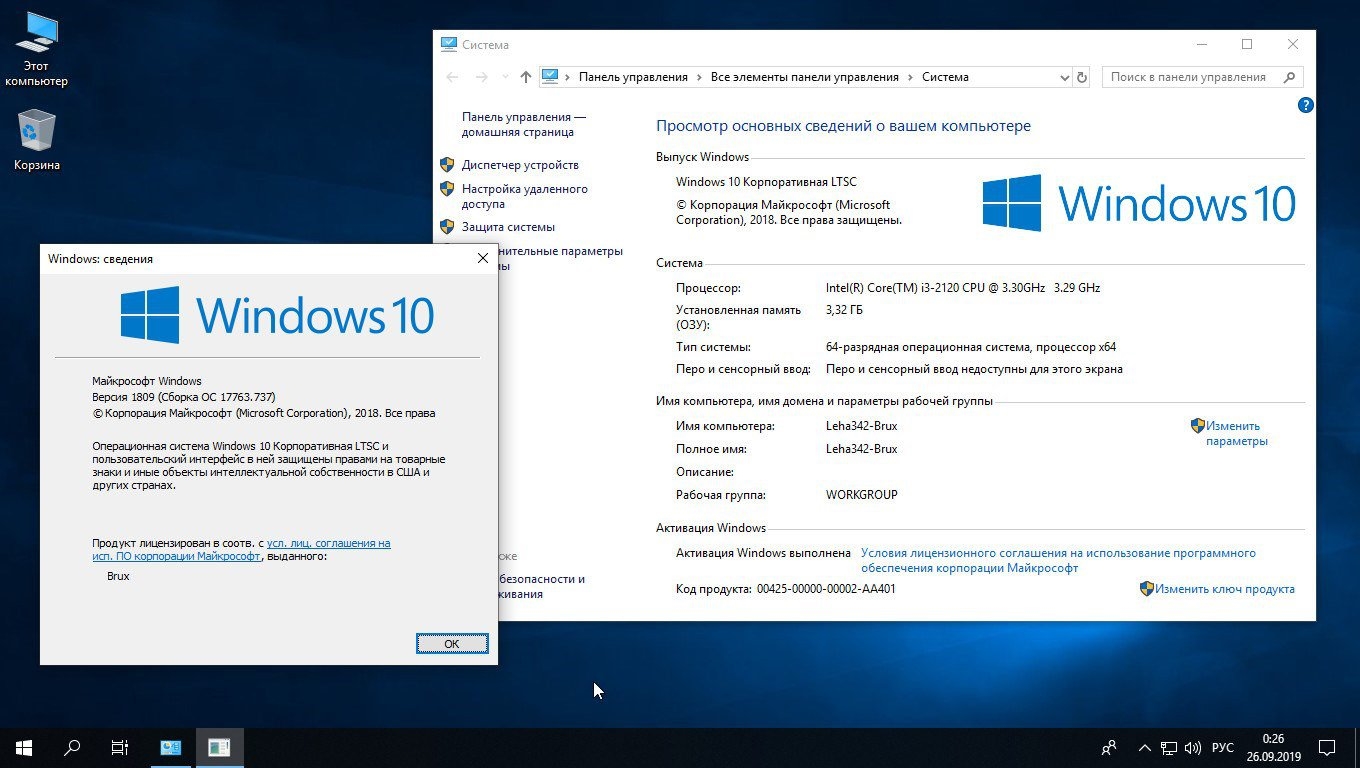1360x768 pixels.
Task: Click Активация Windows выполнена text
Action: 763,553
